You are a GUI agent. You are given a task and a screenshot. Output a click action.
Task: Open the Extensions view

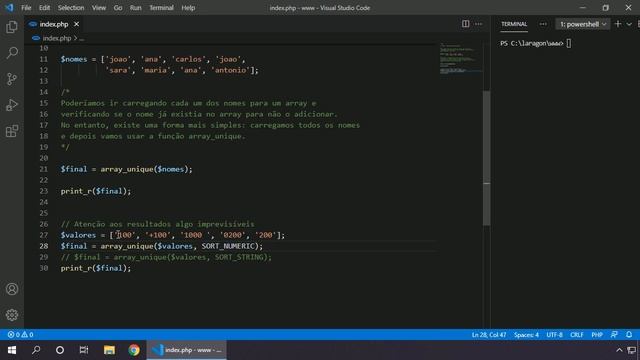click(x=12, y=131)
